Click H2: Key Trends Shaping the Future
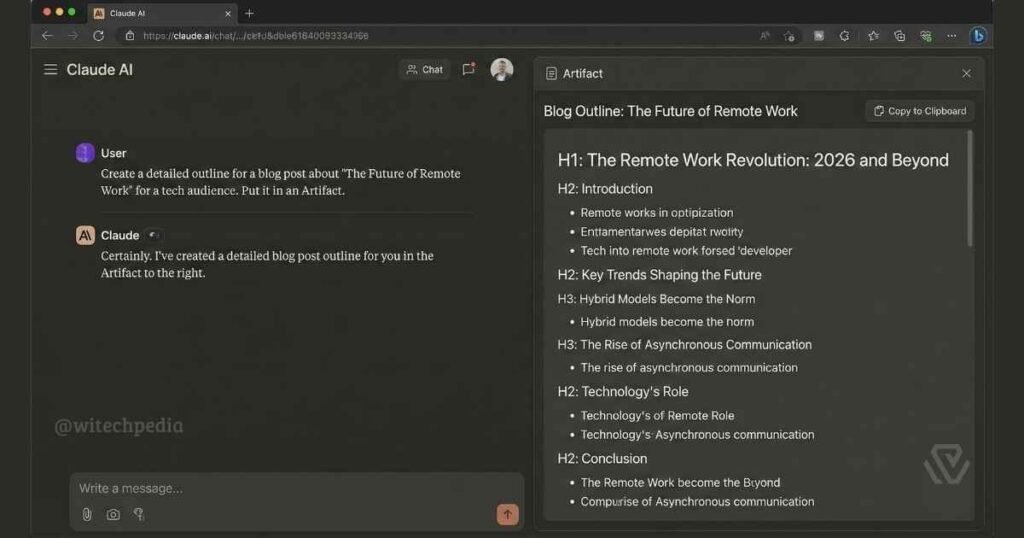 point(659,275)
